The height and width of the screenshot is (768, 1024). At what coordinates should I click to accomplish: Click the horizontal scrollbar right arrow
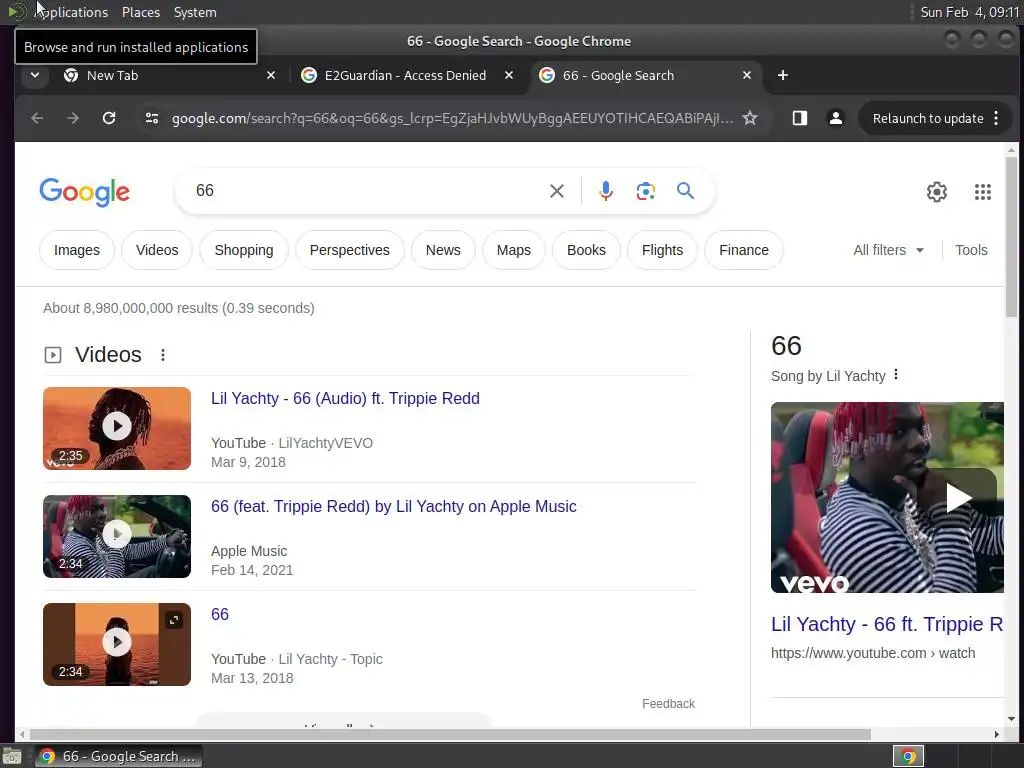997,735
